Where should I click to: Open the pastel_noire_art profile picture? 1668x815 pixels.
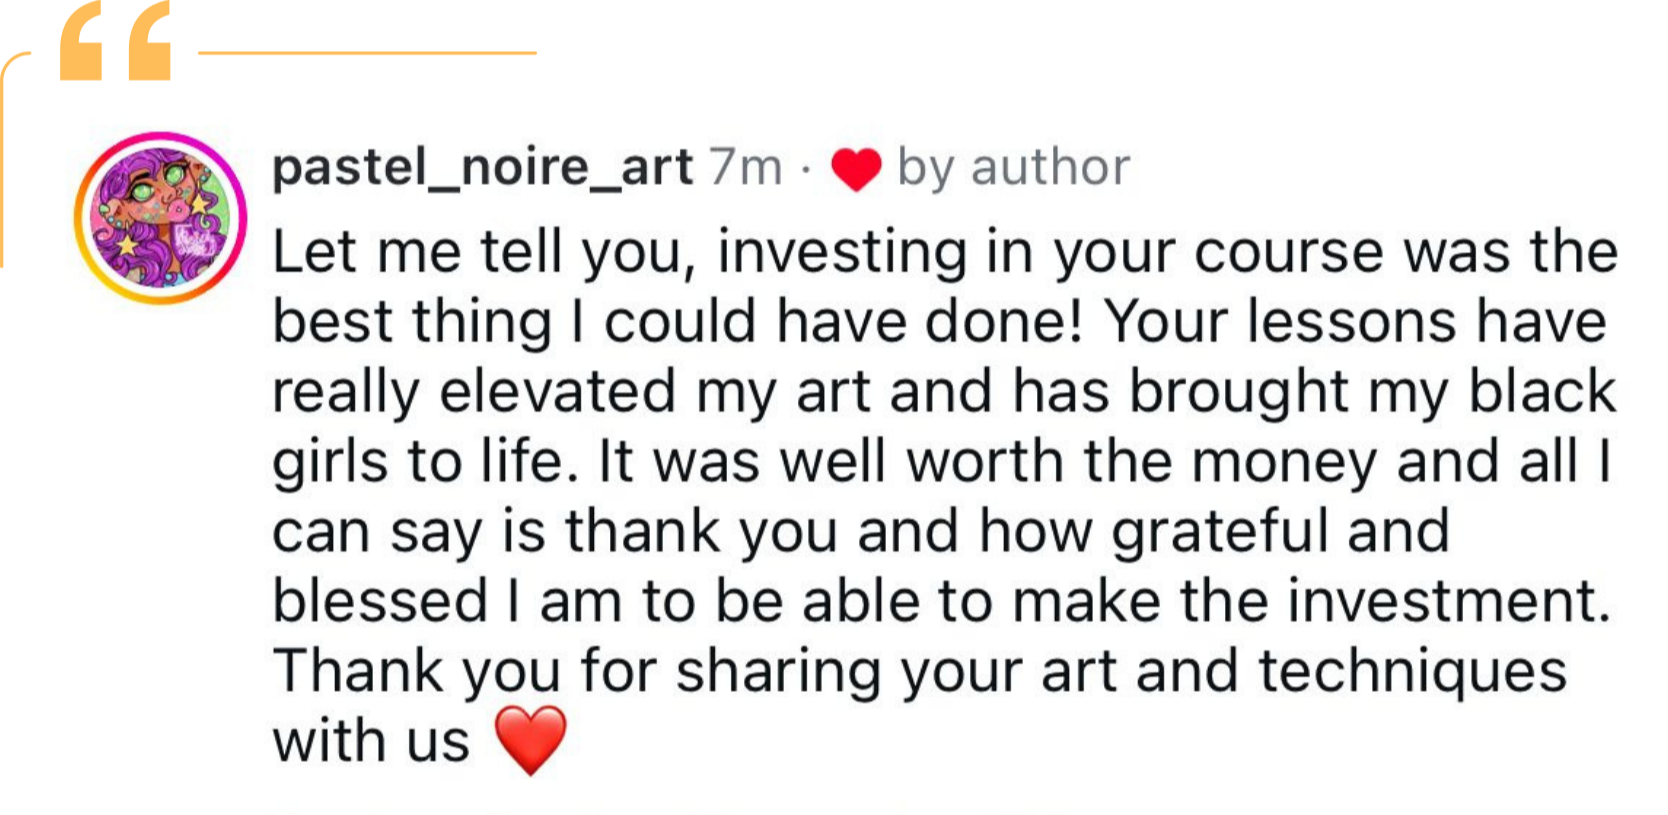click(x=160, y=218)
